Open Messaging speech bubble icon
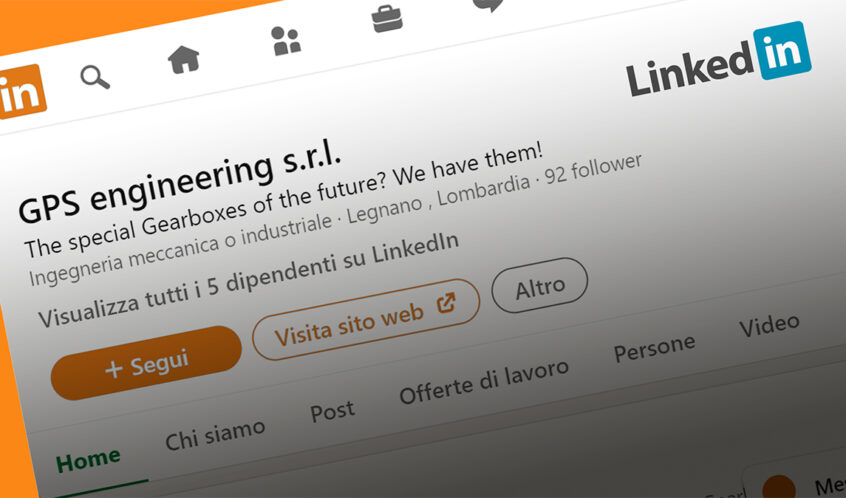This screenshot has width=846, height=498. 488,5
